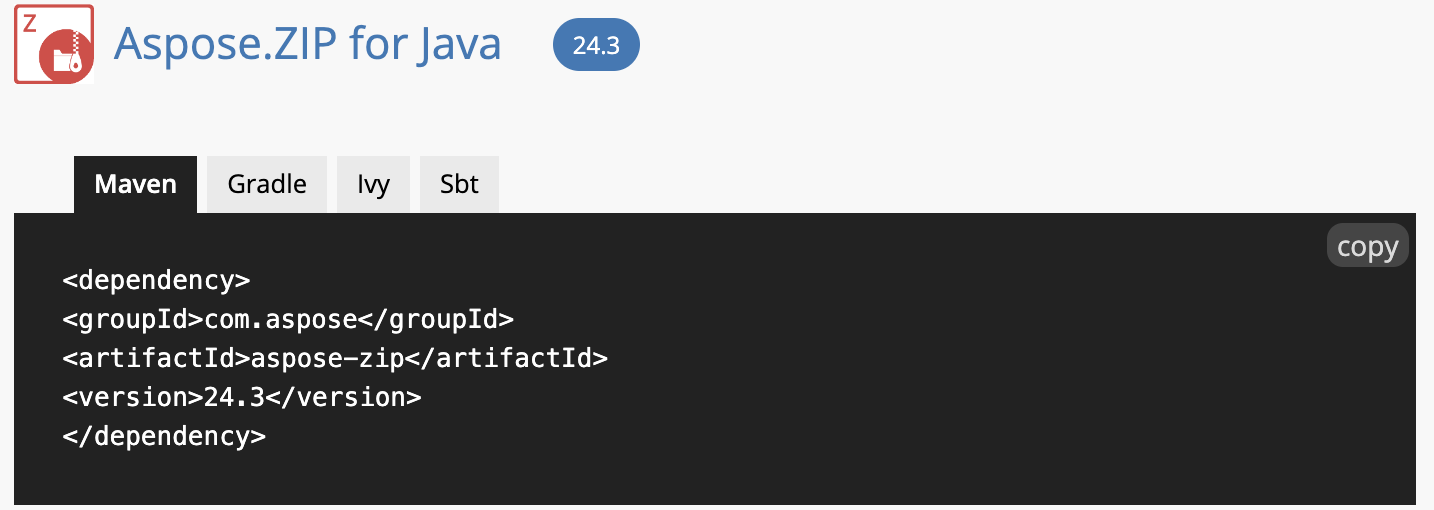
Task: Click the blue 24.3 version badge
Action: coord(596,45)
